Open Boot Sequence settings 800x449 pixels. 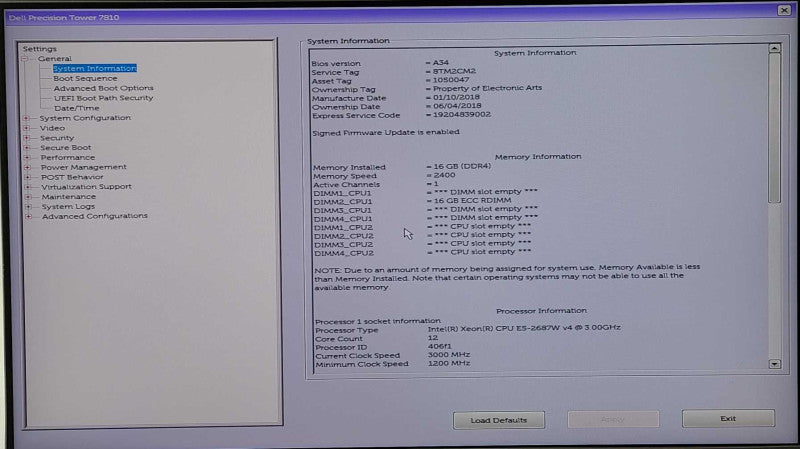point(85,79)
